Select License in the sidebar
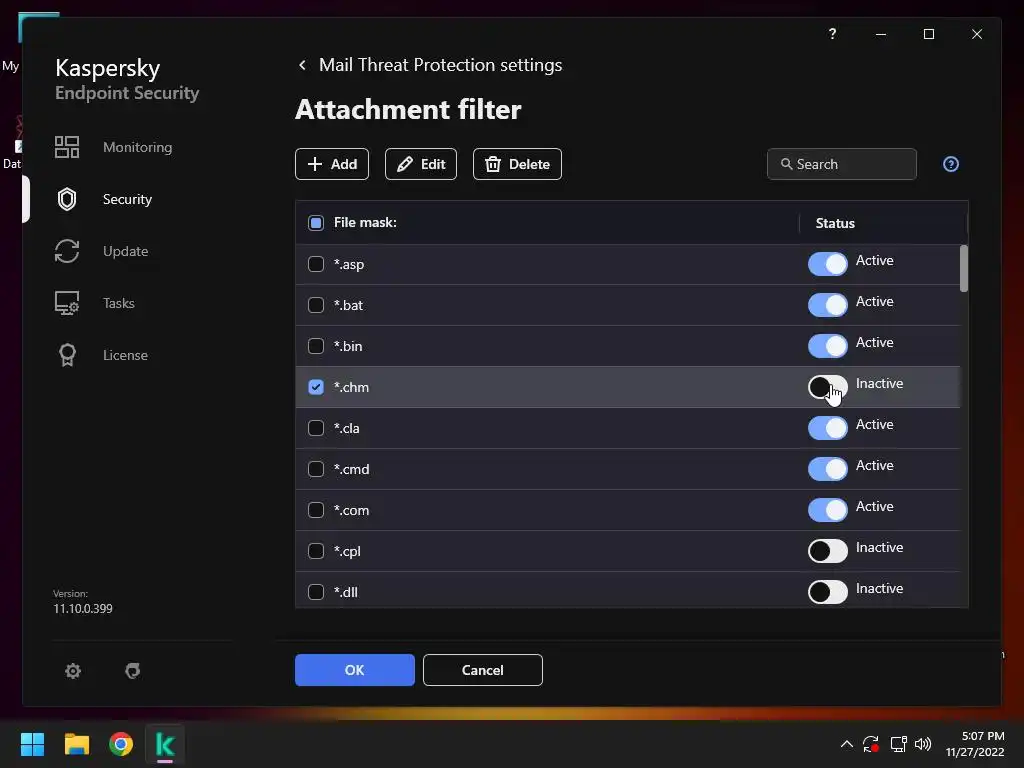The image size is (1024, 768). pyautogui.click(x=125, y=355)
